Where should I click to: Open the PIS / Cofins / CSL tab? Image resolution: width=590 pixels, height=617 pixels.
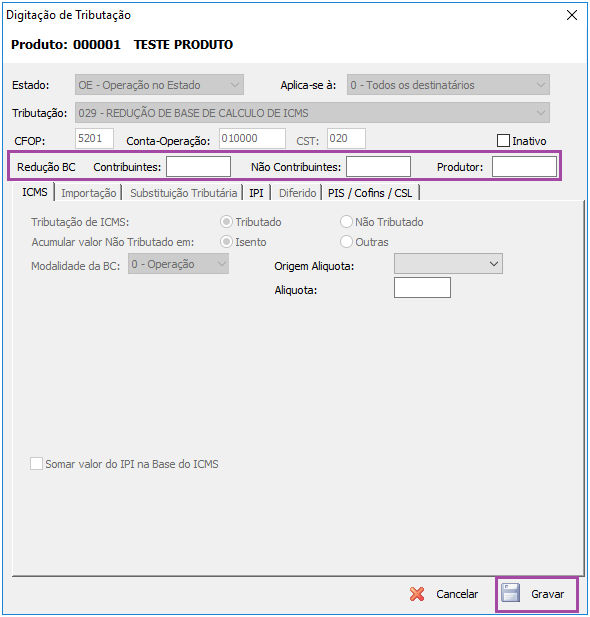370,193
